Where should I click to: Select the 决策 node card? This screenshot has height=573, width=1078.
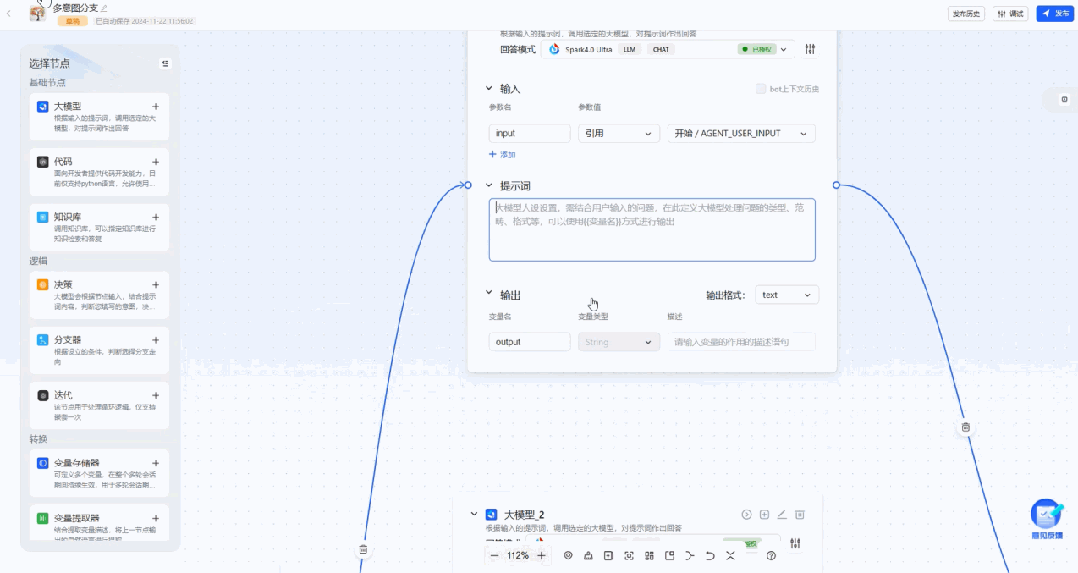click(x=99, y=295)
